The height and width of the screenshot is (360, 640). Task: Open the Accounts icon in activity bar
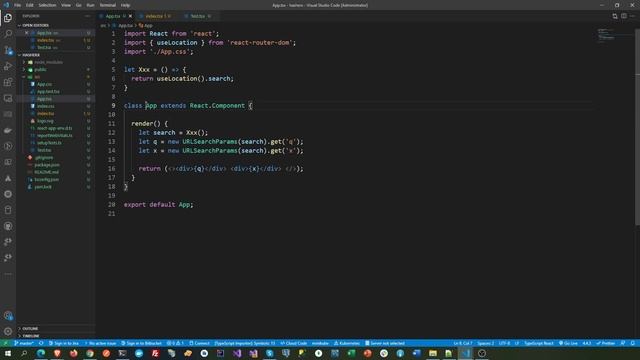tap(8, 316)
